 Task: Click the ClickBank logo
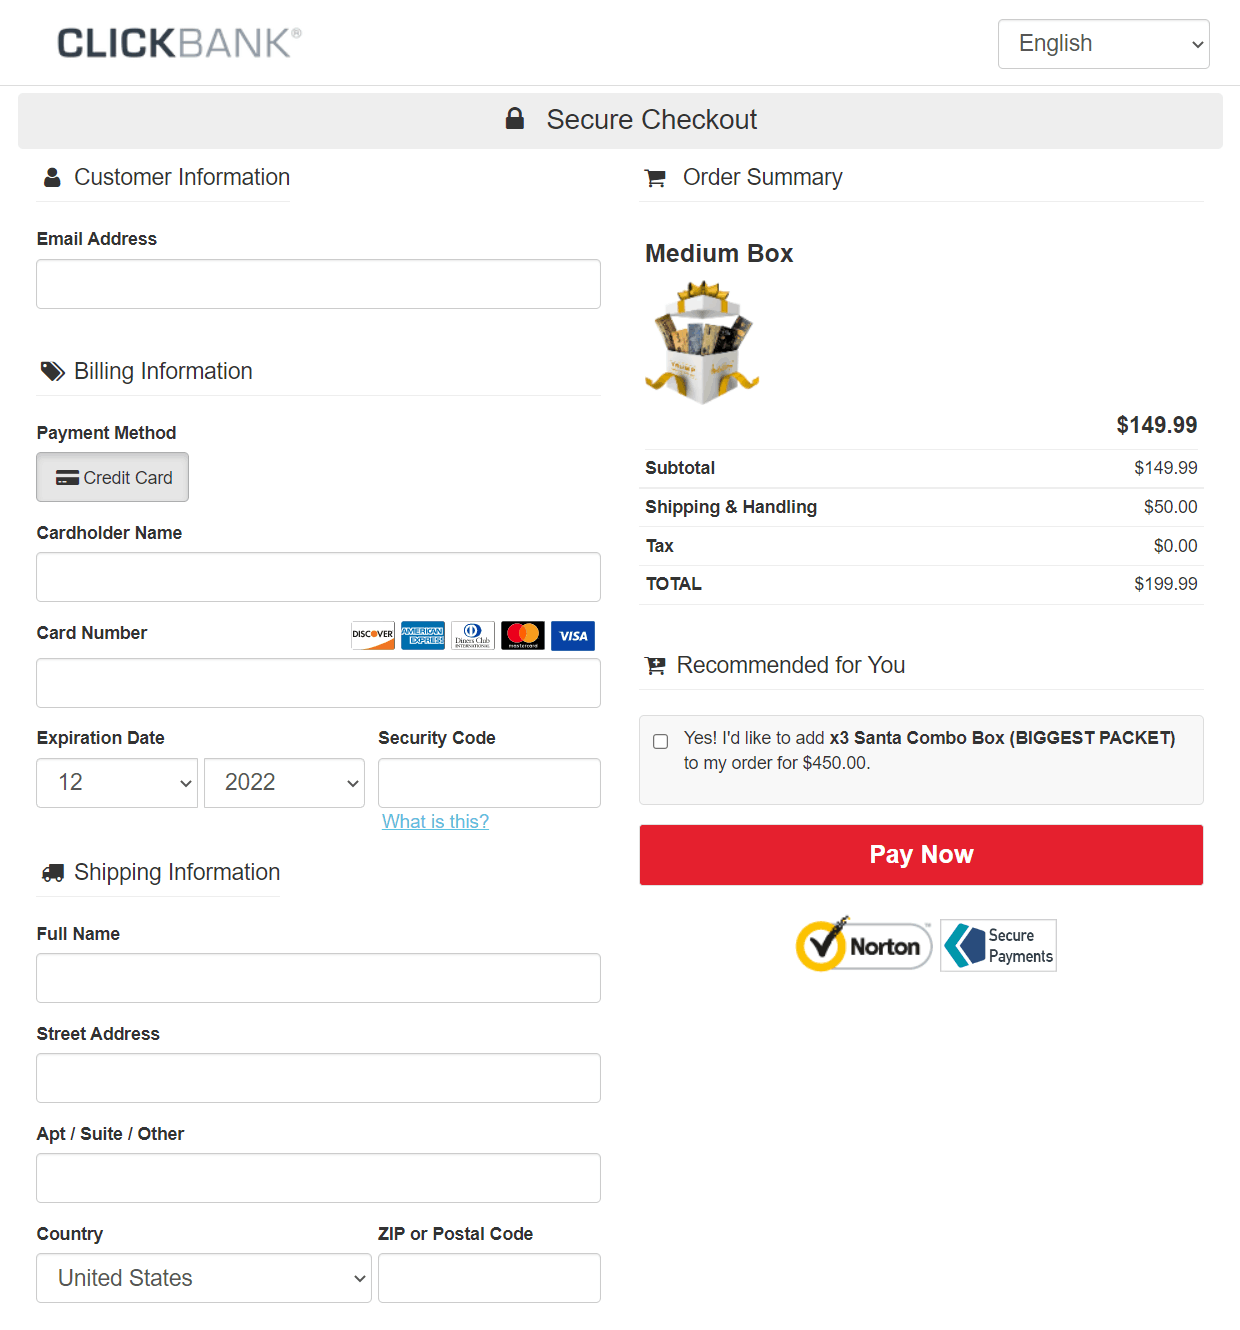tap(179, 43)
